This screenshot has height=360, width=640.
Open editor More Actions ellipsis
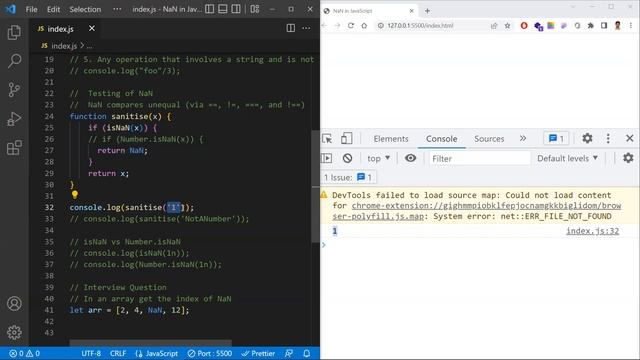[306, 28]
